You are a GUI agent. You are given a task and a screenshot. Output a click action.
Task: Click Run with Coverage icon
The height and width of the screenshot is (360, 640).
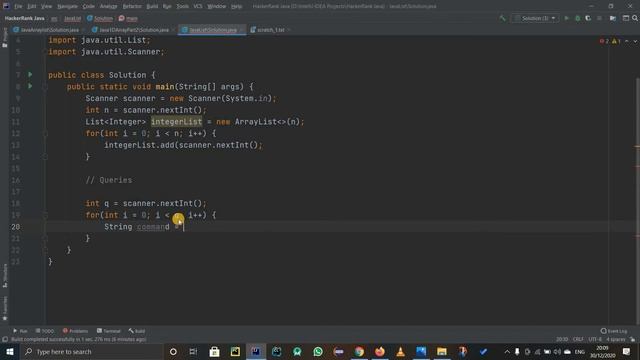588,18
